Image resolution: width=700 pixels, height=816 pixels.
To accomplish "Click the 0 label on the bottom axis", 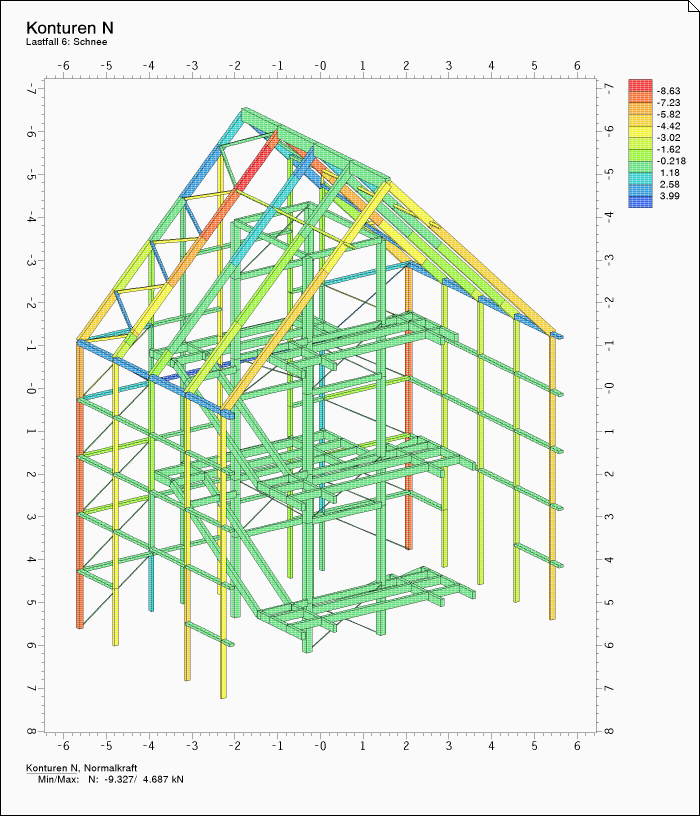I will 320,746.
